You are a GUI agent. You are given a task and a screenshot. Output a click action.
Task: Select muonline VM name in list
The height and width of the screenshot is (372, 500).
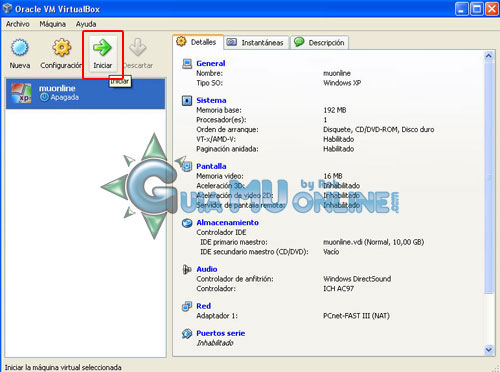click(57, 88)
